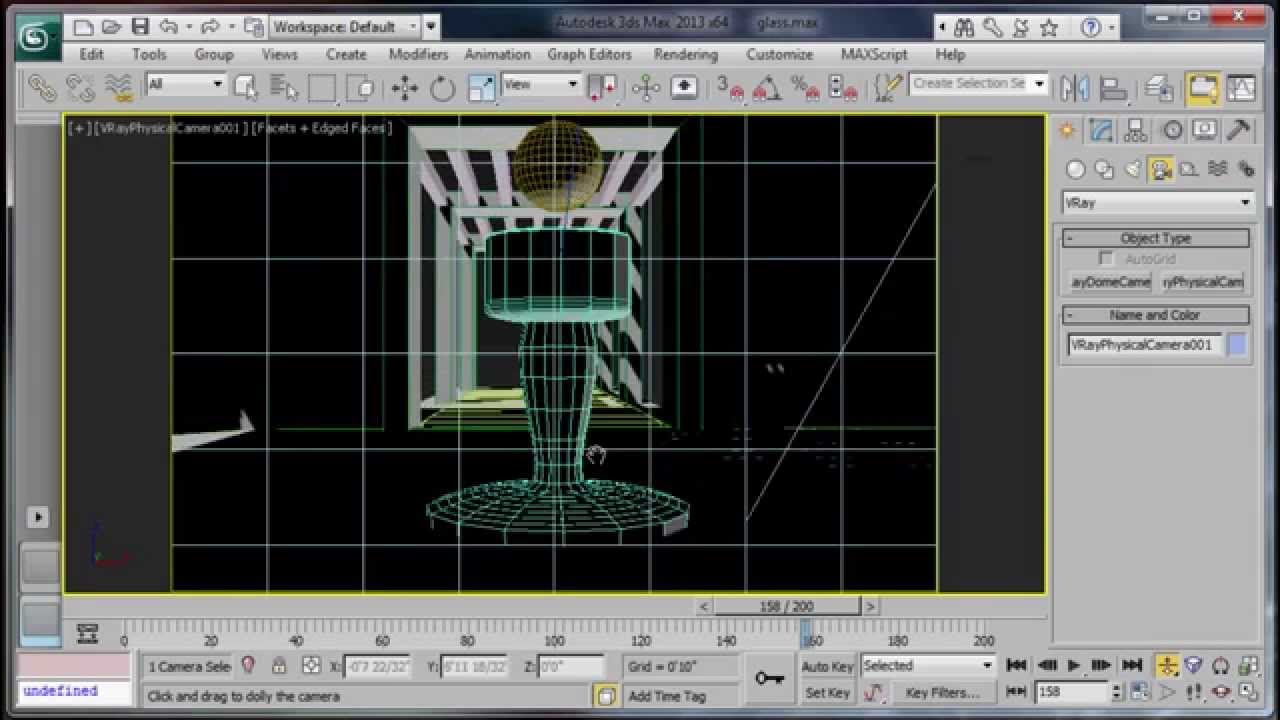Open the Reference Coordinate System View dropdown

(541, 85)
